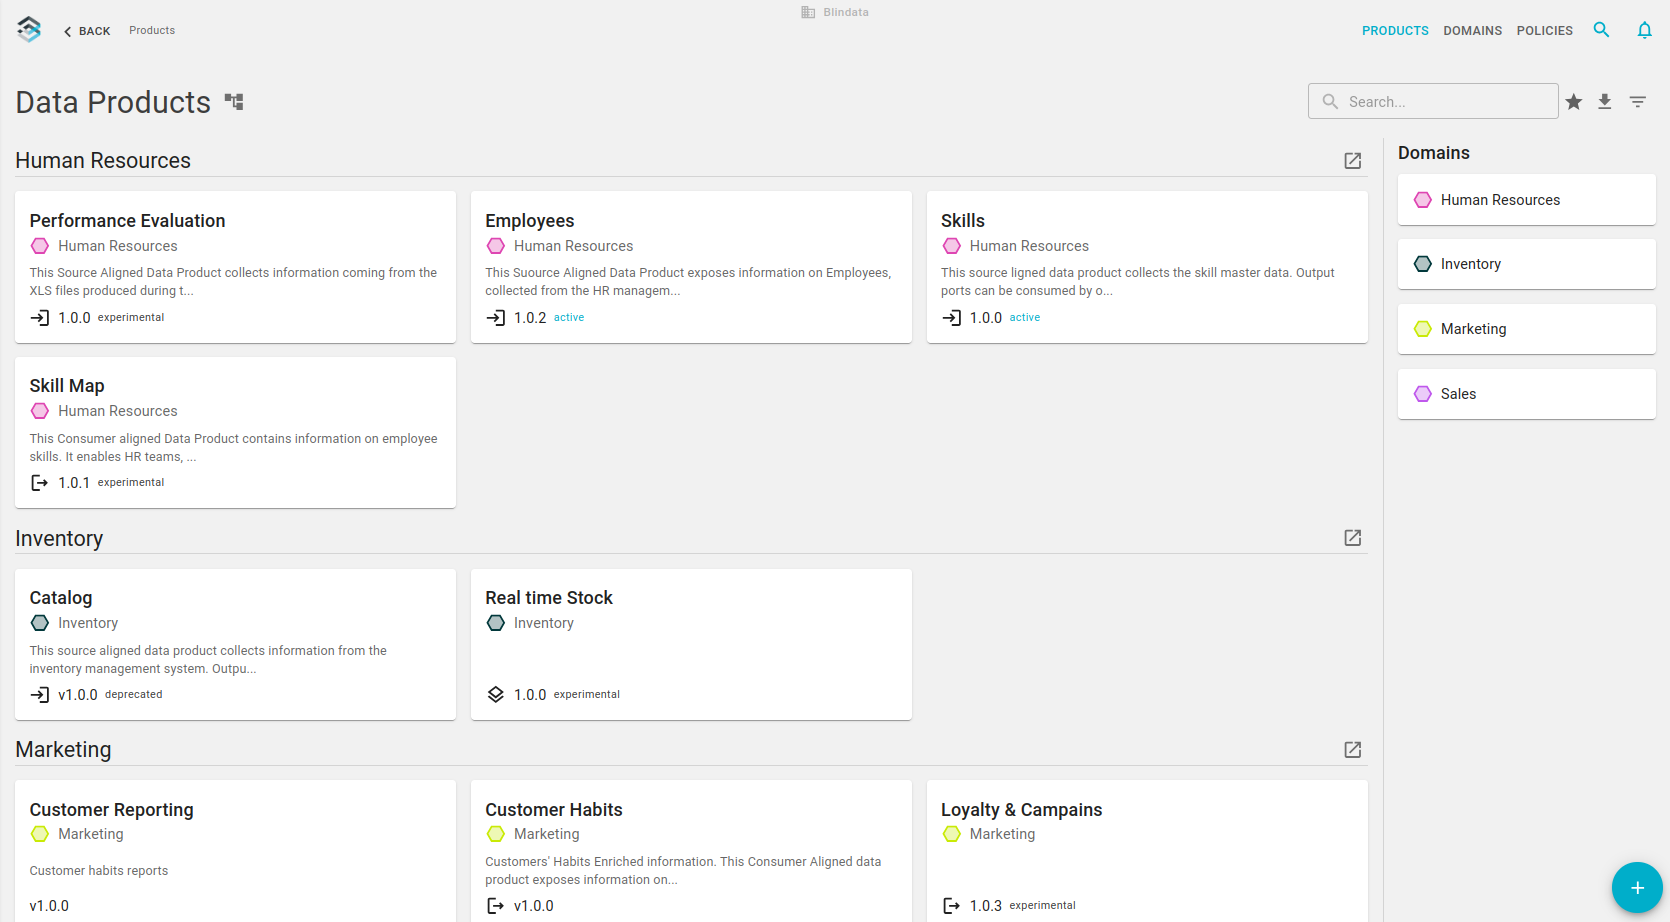Click consumer-aligned icon on Loyalty & Campains card
The width and height of the screenshot is (1670, 922).
pos(952,906)
